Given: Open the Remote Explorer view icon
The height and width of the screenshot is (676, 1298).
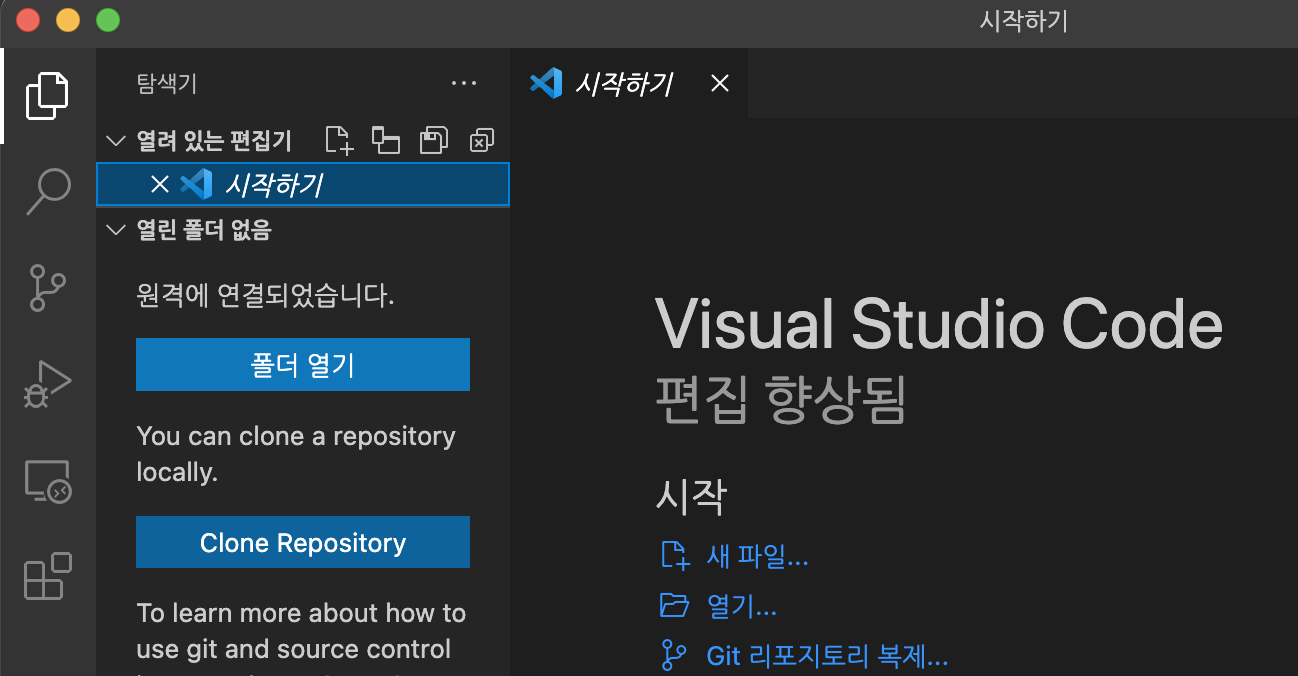Looking at the screenshot, I should (47, 481).
